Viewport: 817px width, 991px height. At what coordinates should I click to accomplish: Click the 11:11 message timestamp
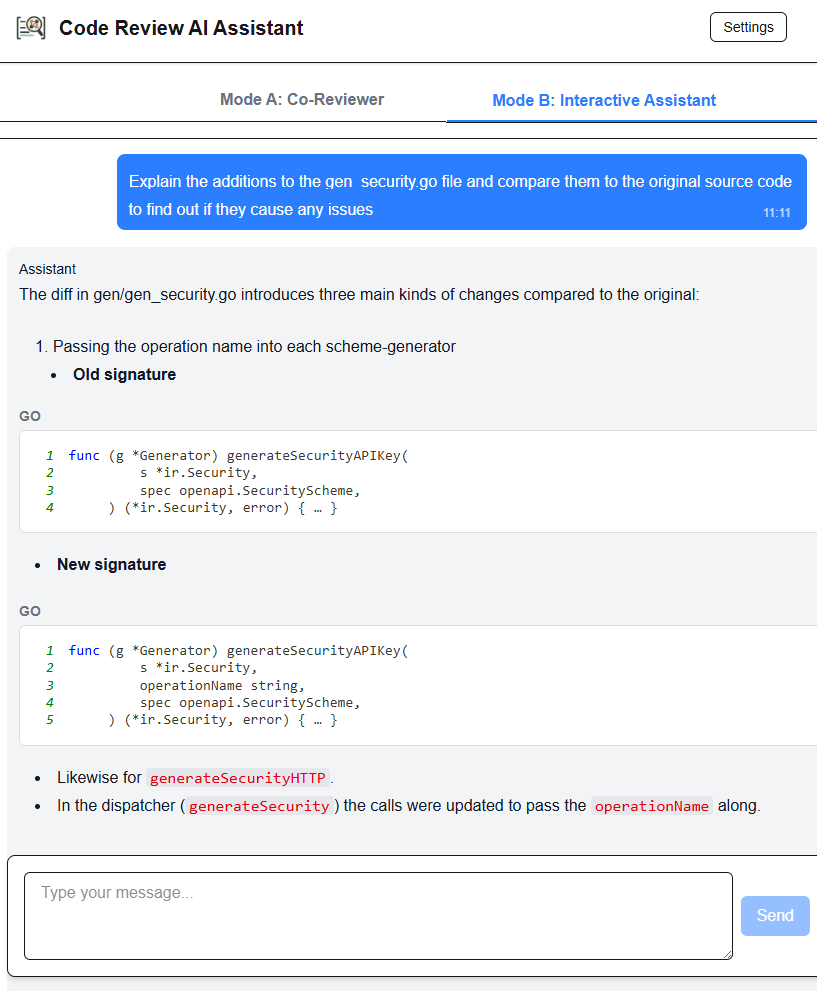pos(777,213)
